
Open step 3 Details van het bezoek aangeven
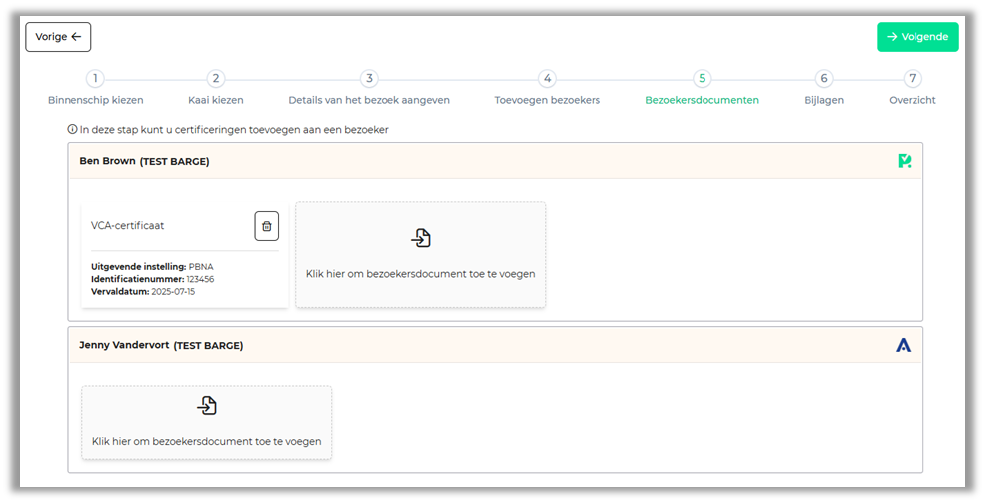[369, 79]
